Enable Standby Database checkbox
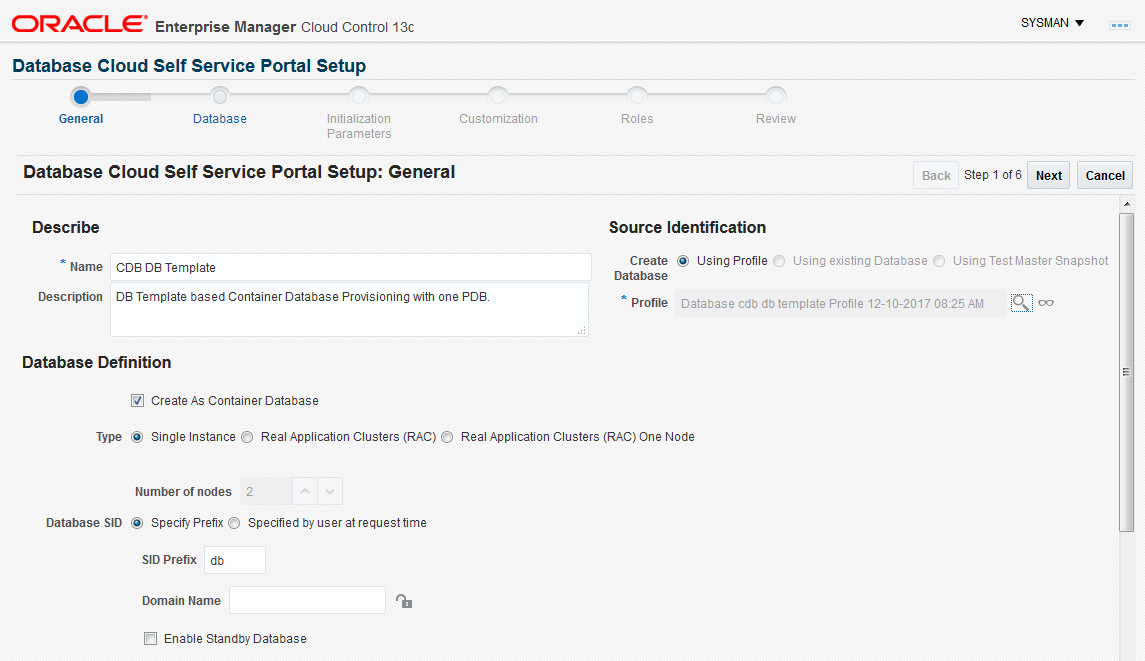This screenshot has height=661, width=1145. [151, 639]
